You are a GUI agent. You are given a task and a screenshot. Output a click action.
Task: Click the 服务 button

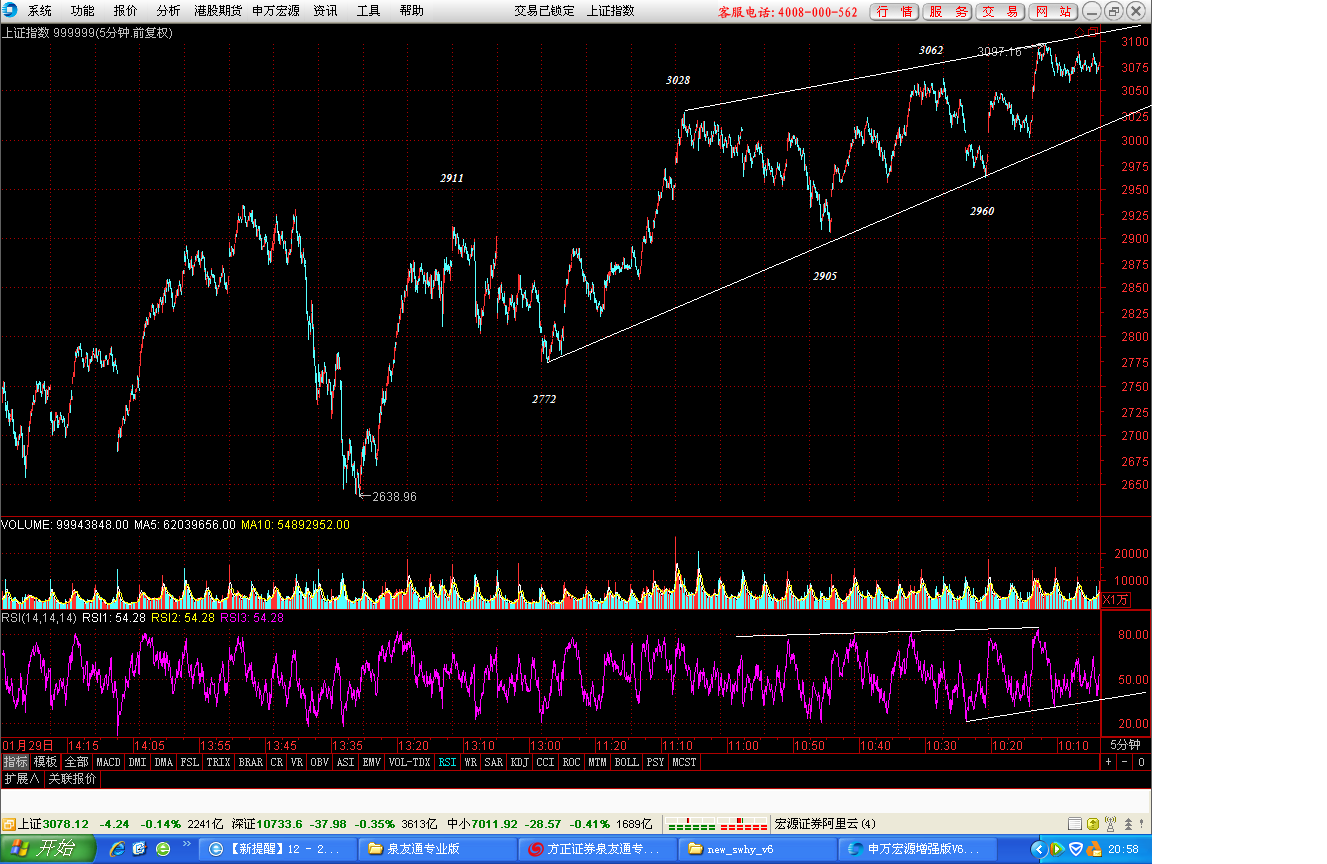point(947,12)
